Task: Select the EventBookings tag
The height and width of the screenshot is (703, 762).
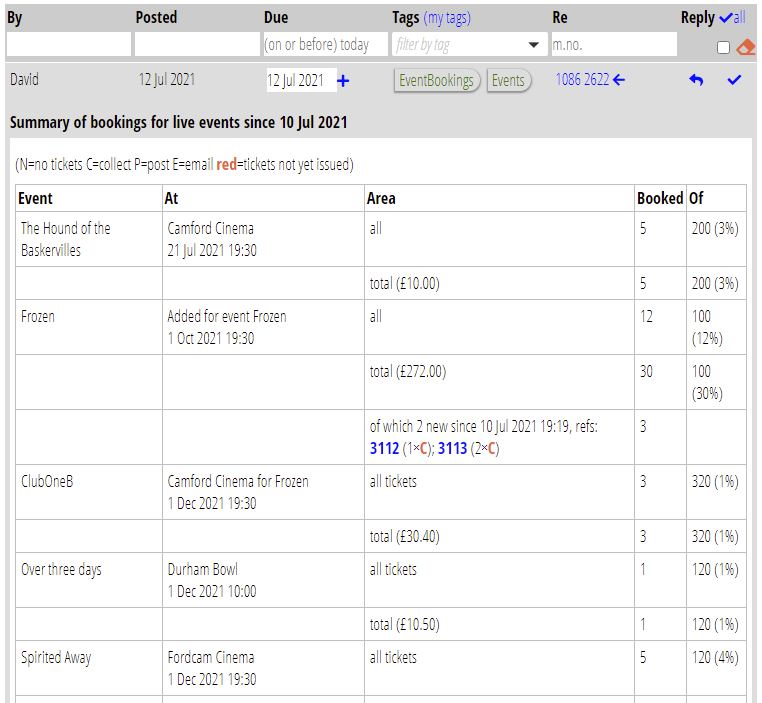Action: click(436, 80)
